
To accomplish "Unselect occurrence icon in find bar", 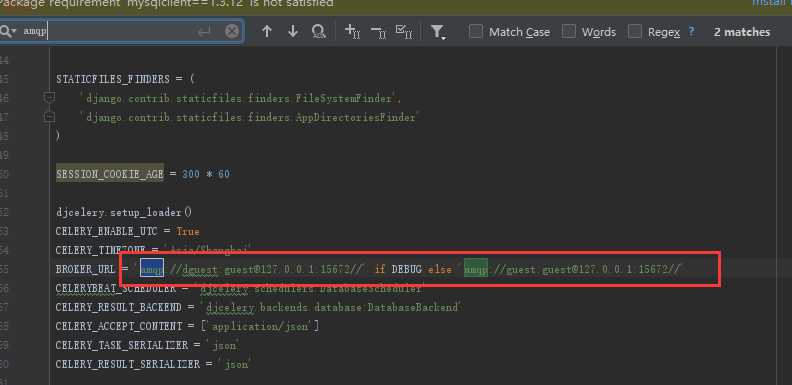I will [x=378, y=32].
